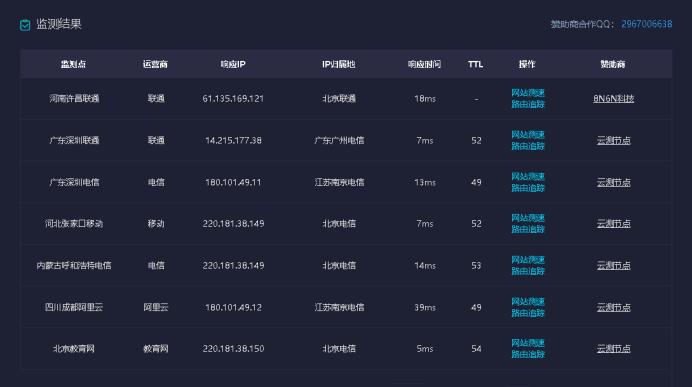Open the BN6N科技 sponsor link
692x387 pixels.
613,98
